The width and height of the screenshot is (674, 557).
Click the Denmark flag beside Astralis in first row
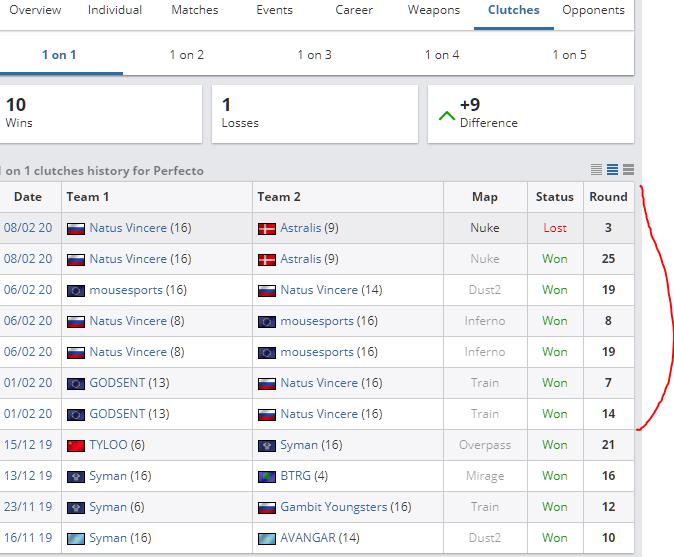(266, 228)
